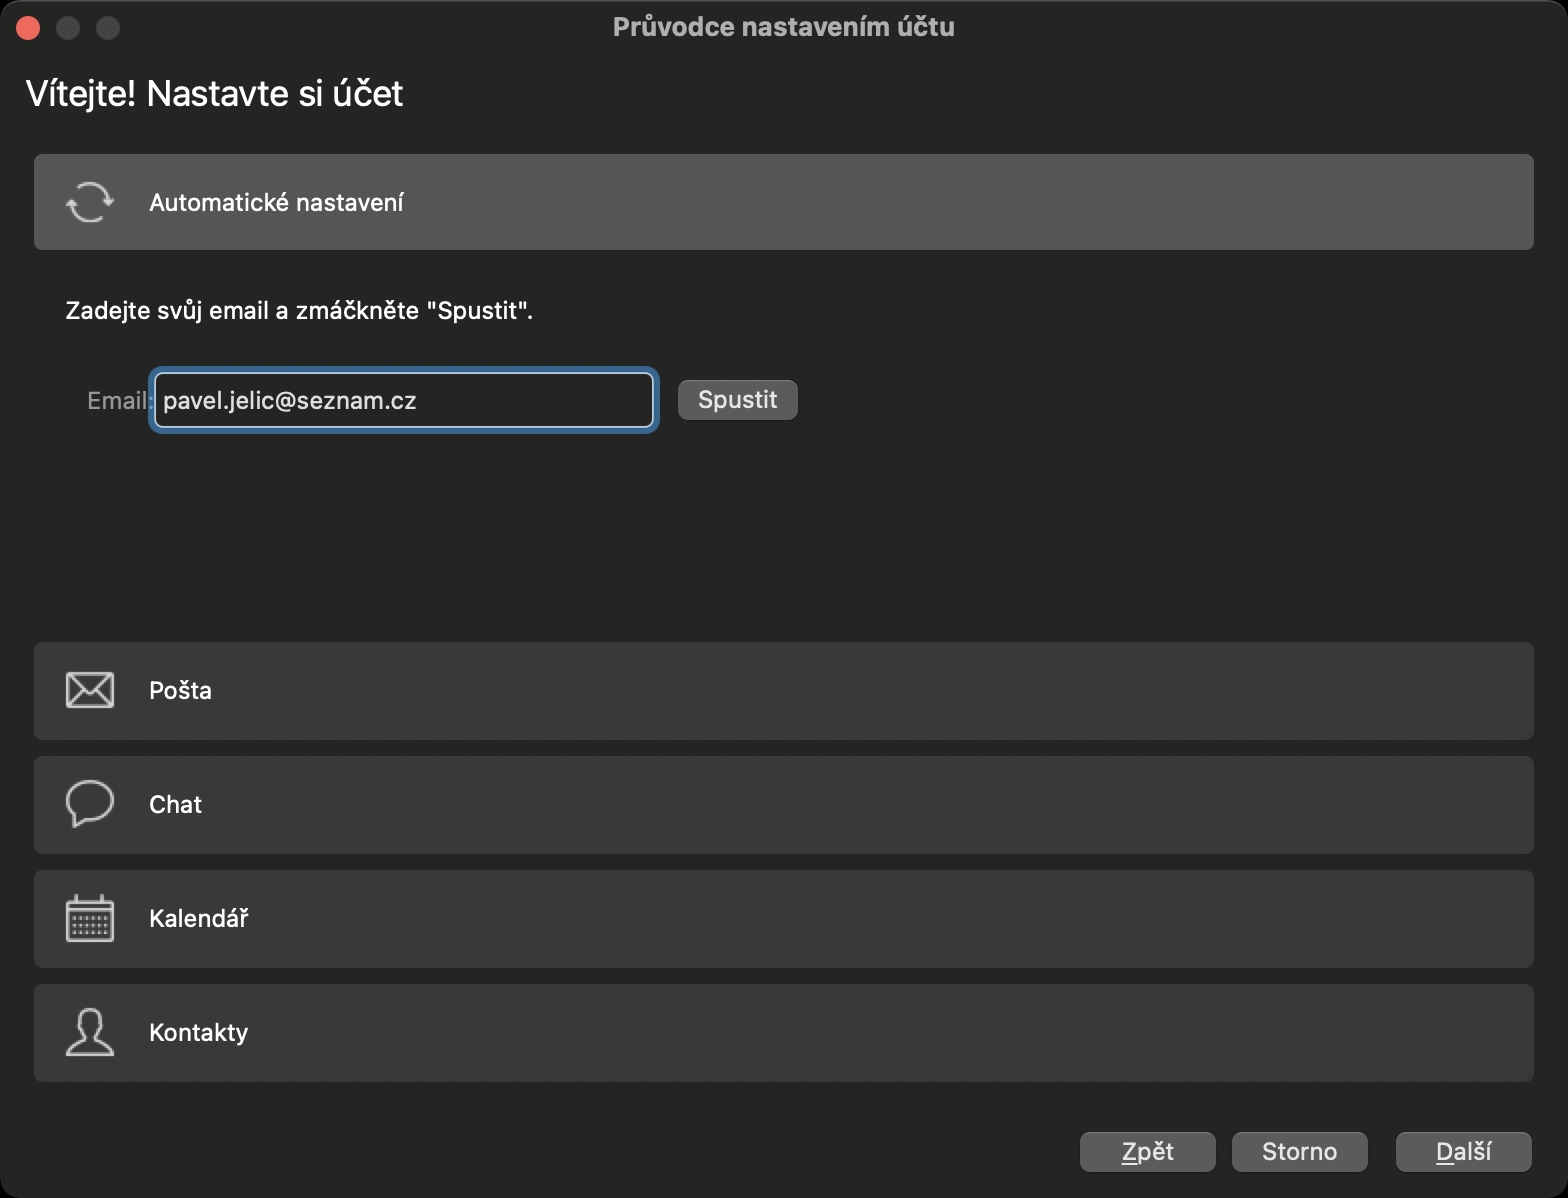Focus the Email address input field
The width and height of the screenshot is (1568, 1198).
click(x=404, y=400)
